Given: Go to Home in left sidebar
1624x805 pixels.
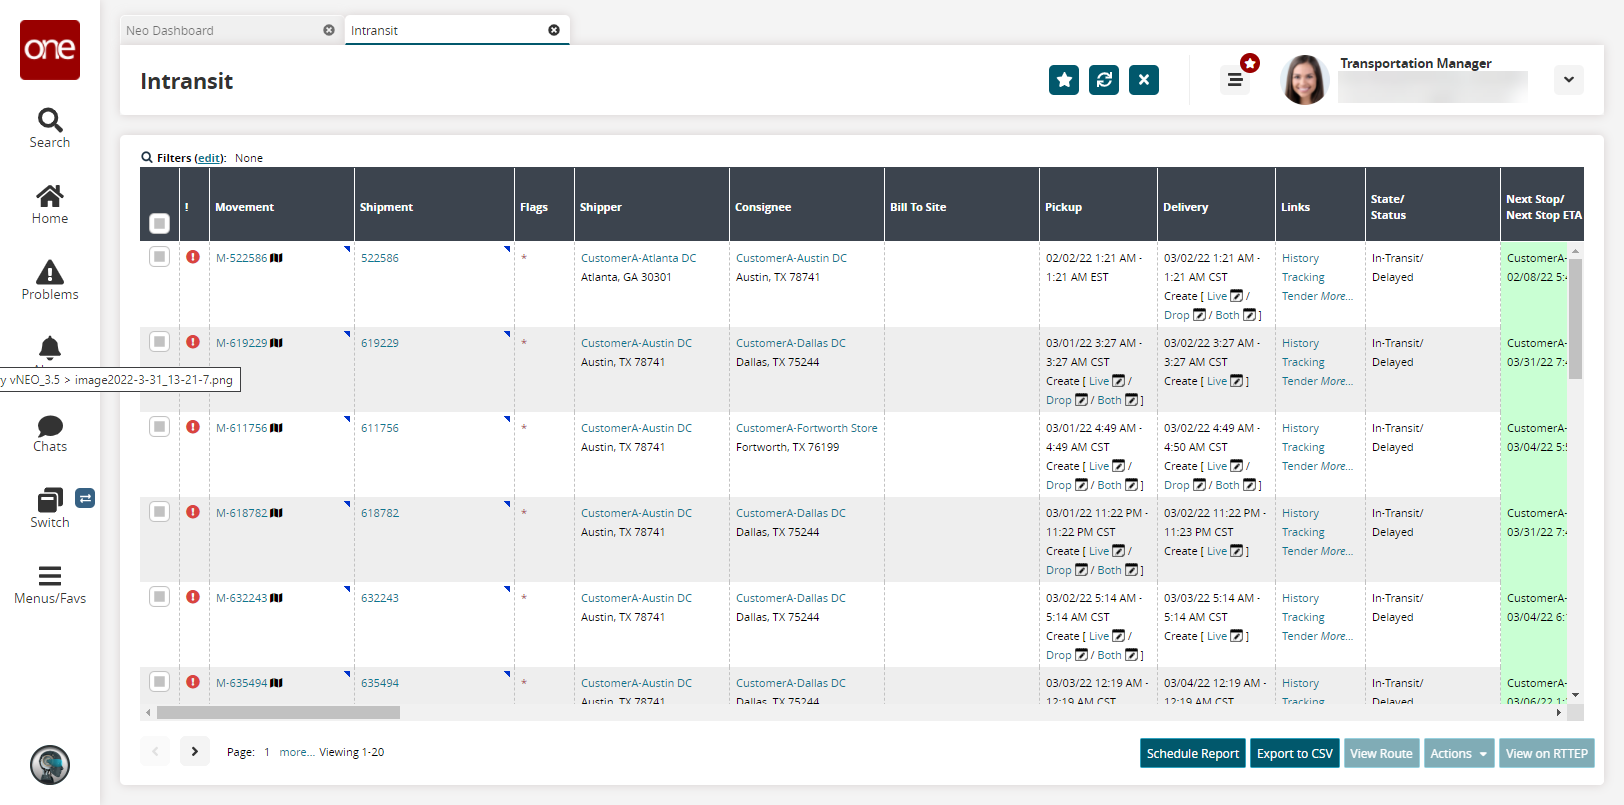Looking at the screenshot, I should point(49,197).
